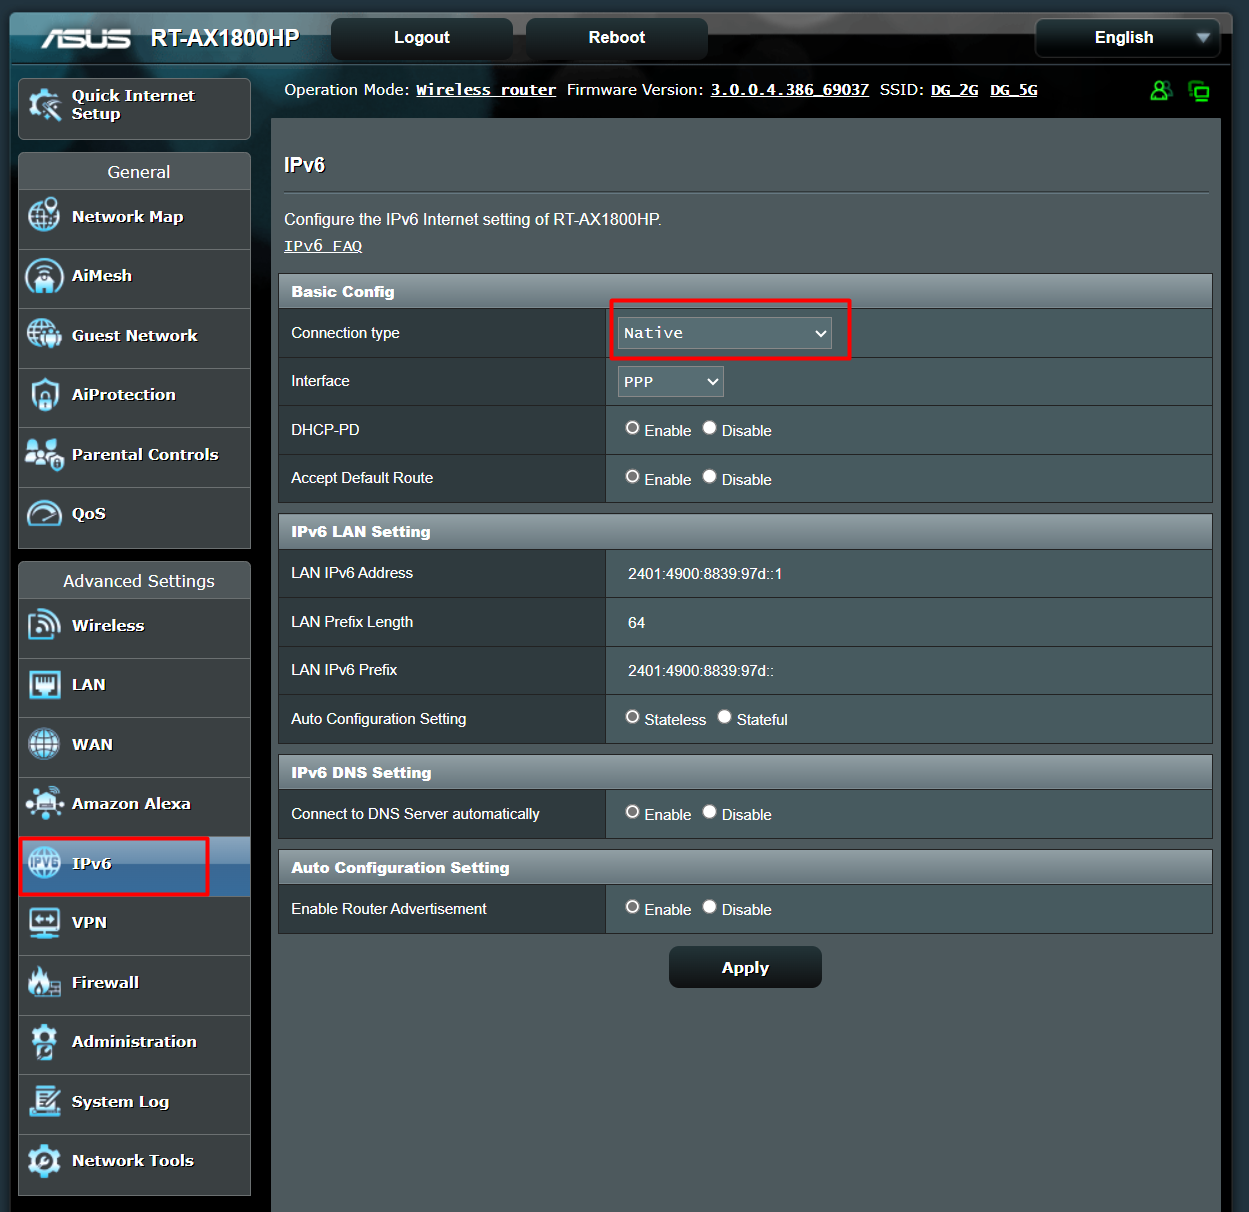Click the Quick Internet Setup icon
The width and height of the screenshot is (1249, 1212).
point(45,105)
